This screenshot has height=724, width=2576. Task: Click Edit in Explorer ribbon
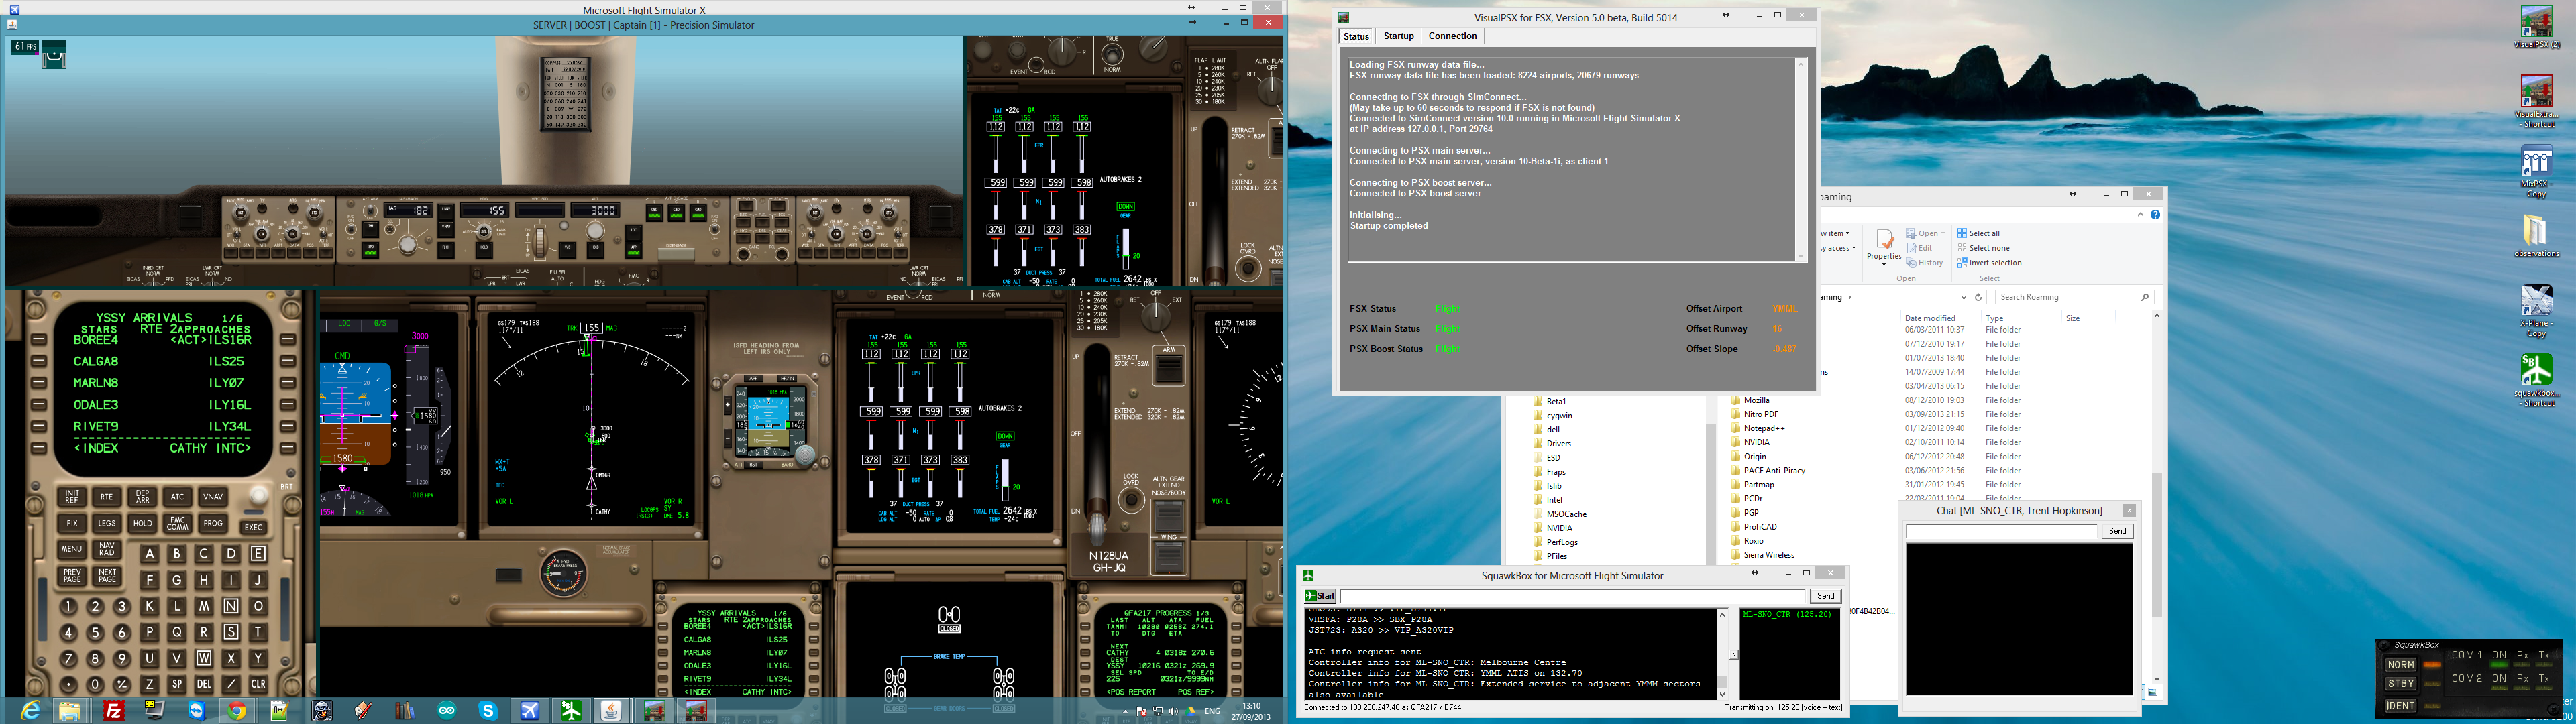1919,248
